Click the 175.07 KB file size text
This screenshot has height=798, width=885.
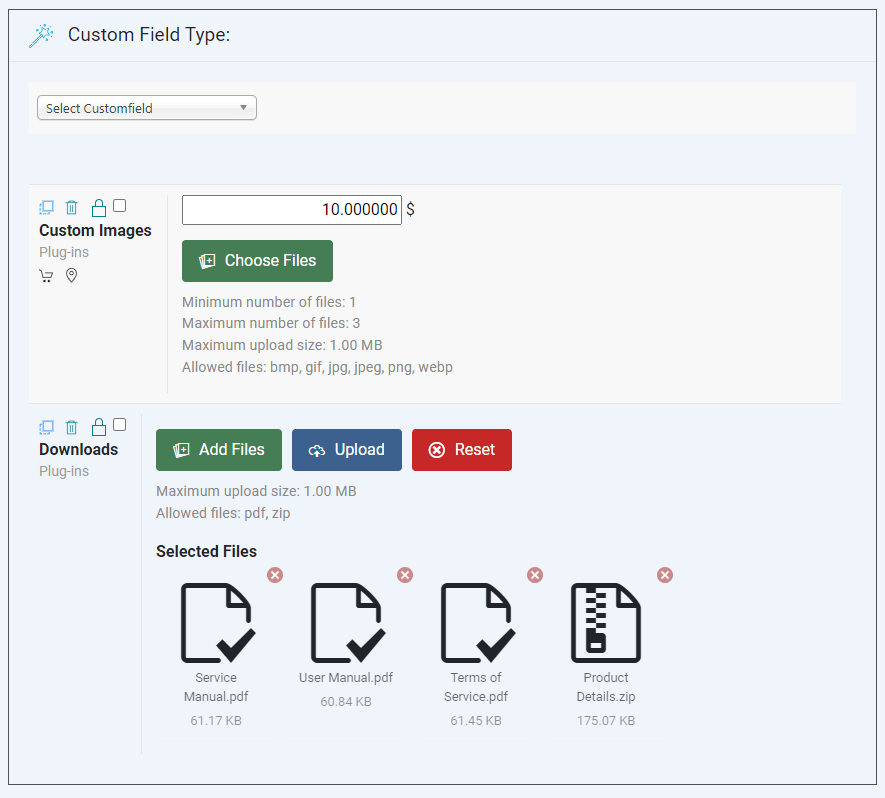point(606,721)
